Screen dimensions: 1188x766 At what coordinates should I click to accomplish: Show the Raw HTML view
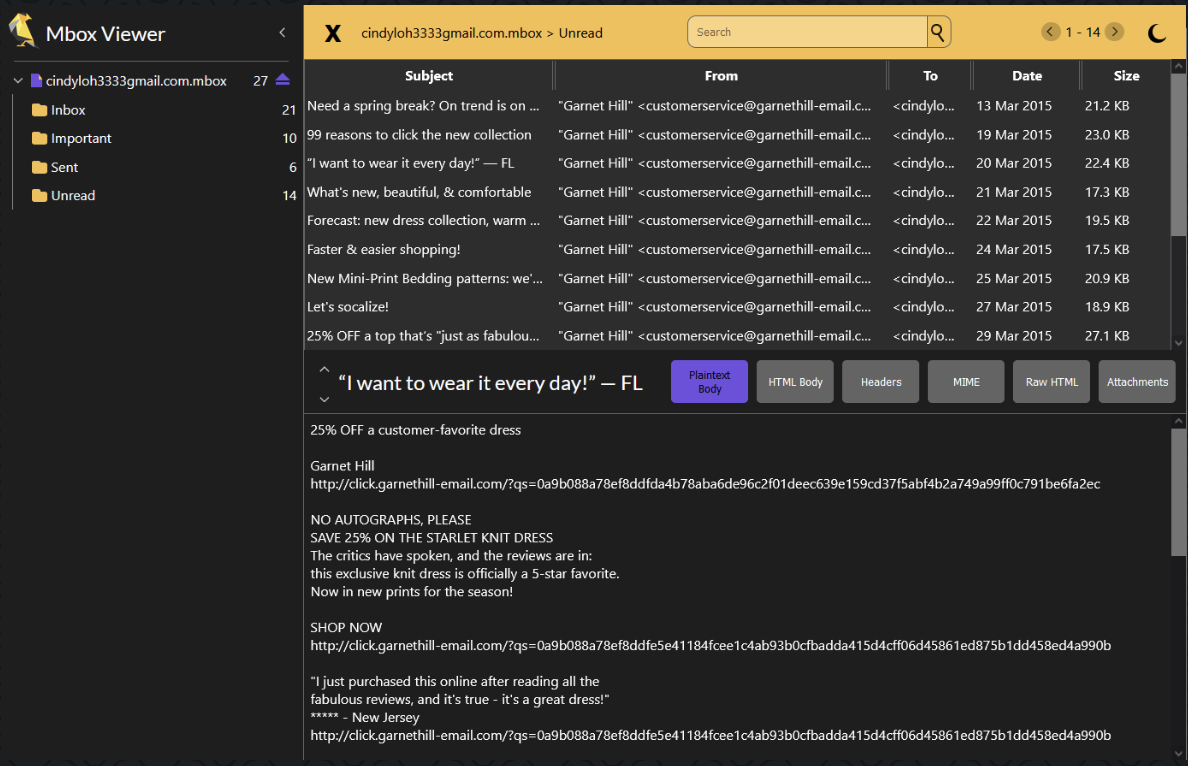point(1051,382)
